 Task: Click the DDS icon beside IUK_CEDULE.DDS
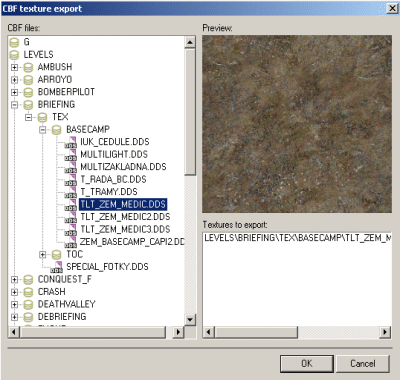click(71, 142)
